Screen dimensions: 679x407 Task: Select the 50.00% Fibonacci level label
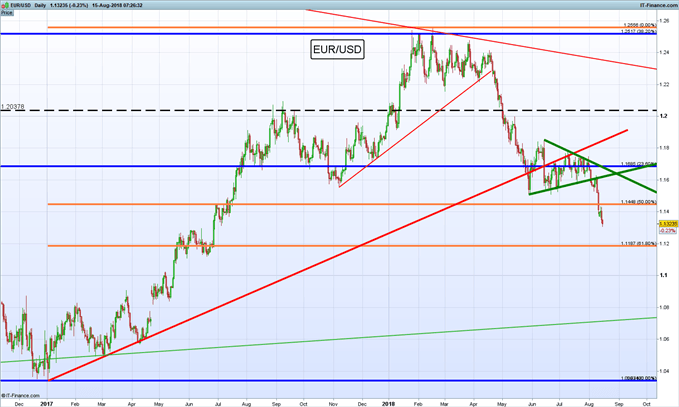point(639,202)
